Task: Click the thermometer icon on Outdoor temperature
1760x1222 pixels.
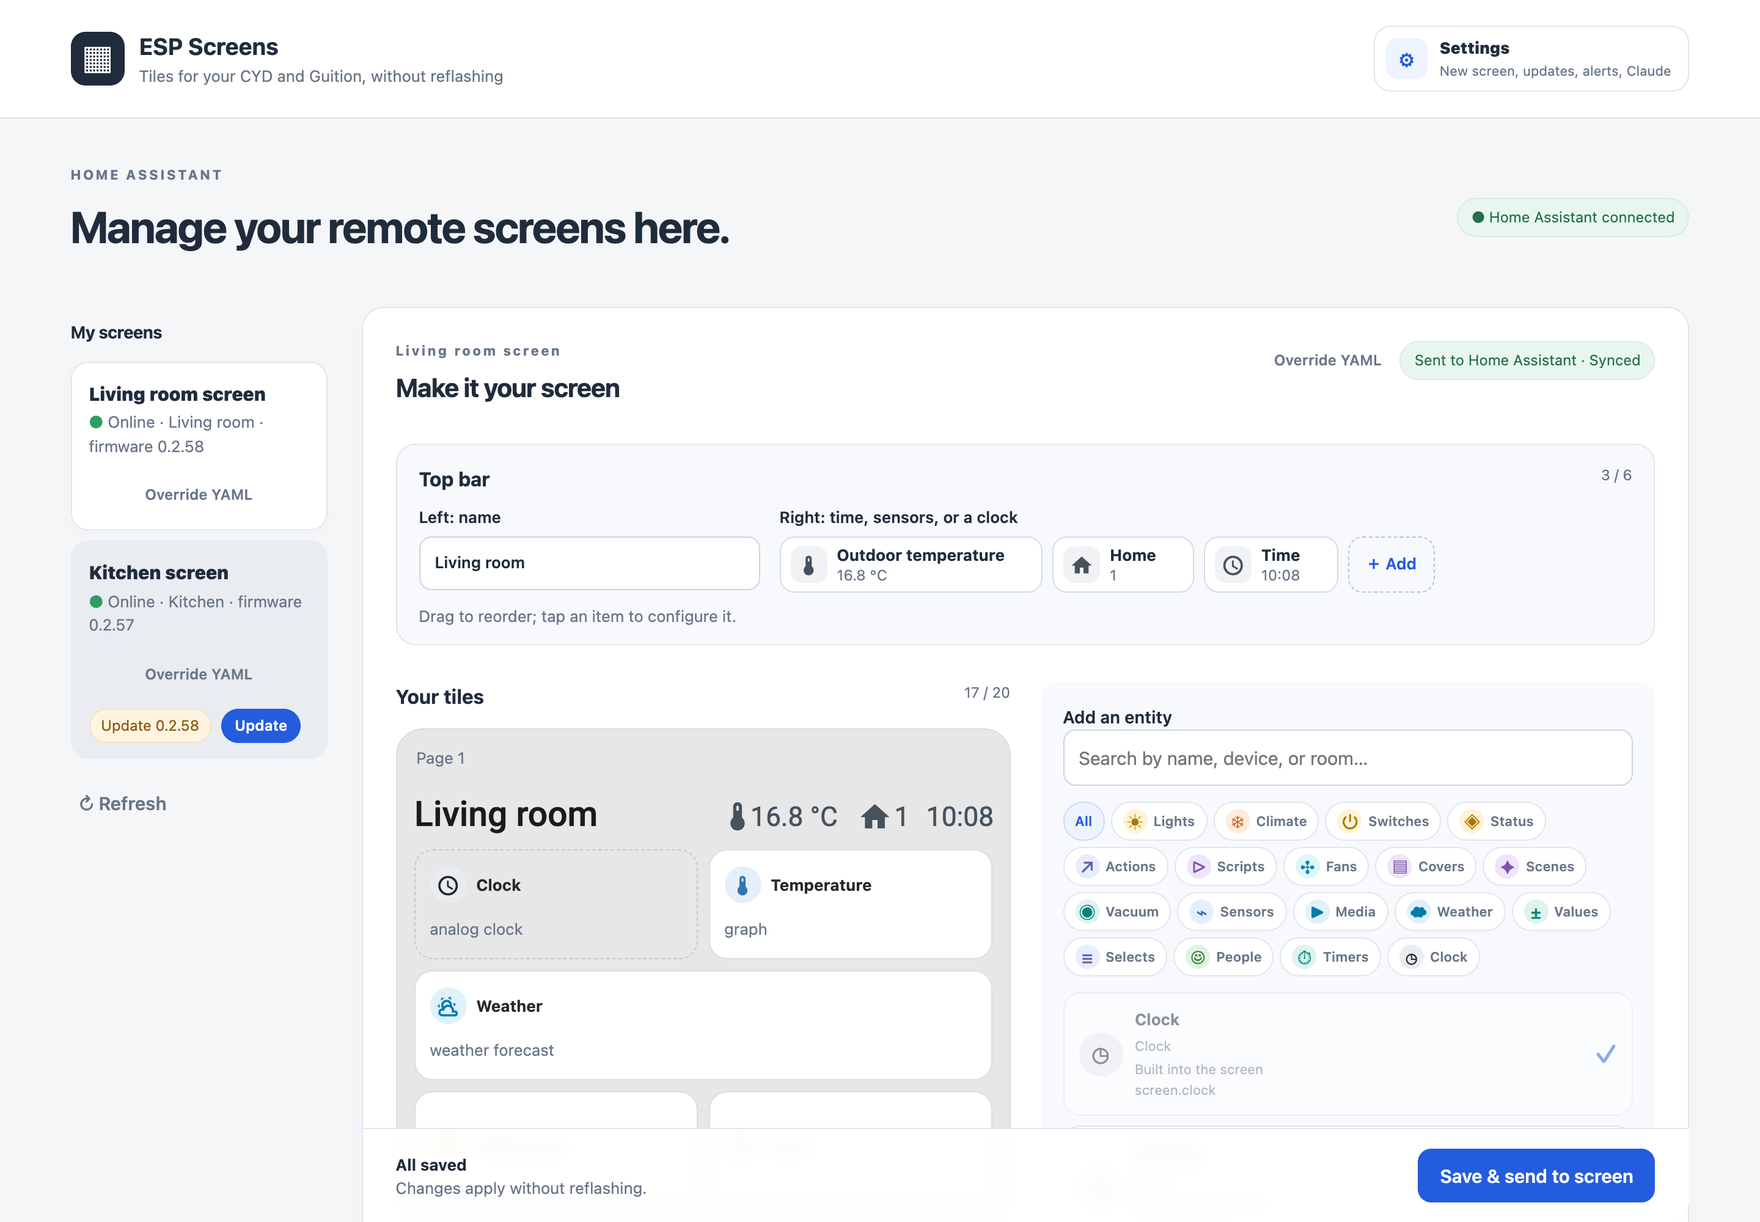Action: point(809,565)
